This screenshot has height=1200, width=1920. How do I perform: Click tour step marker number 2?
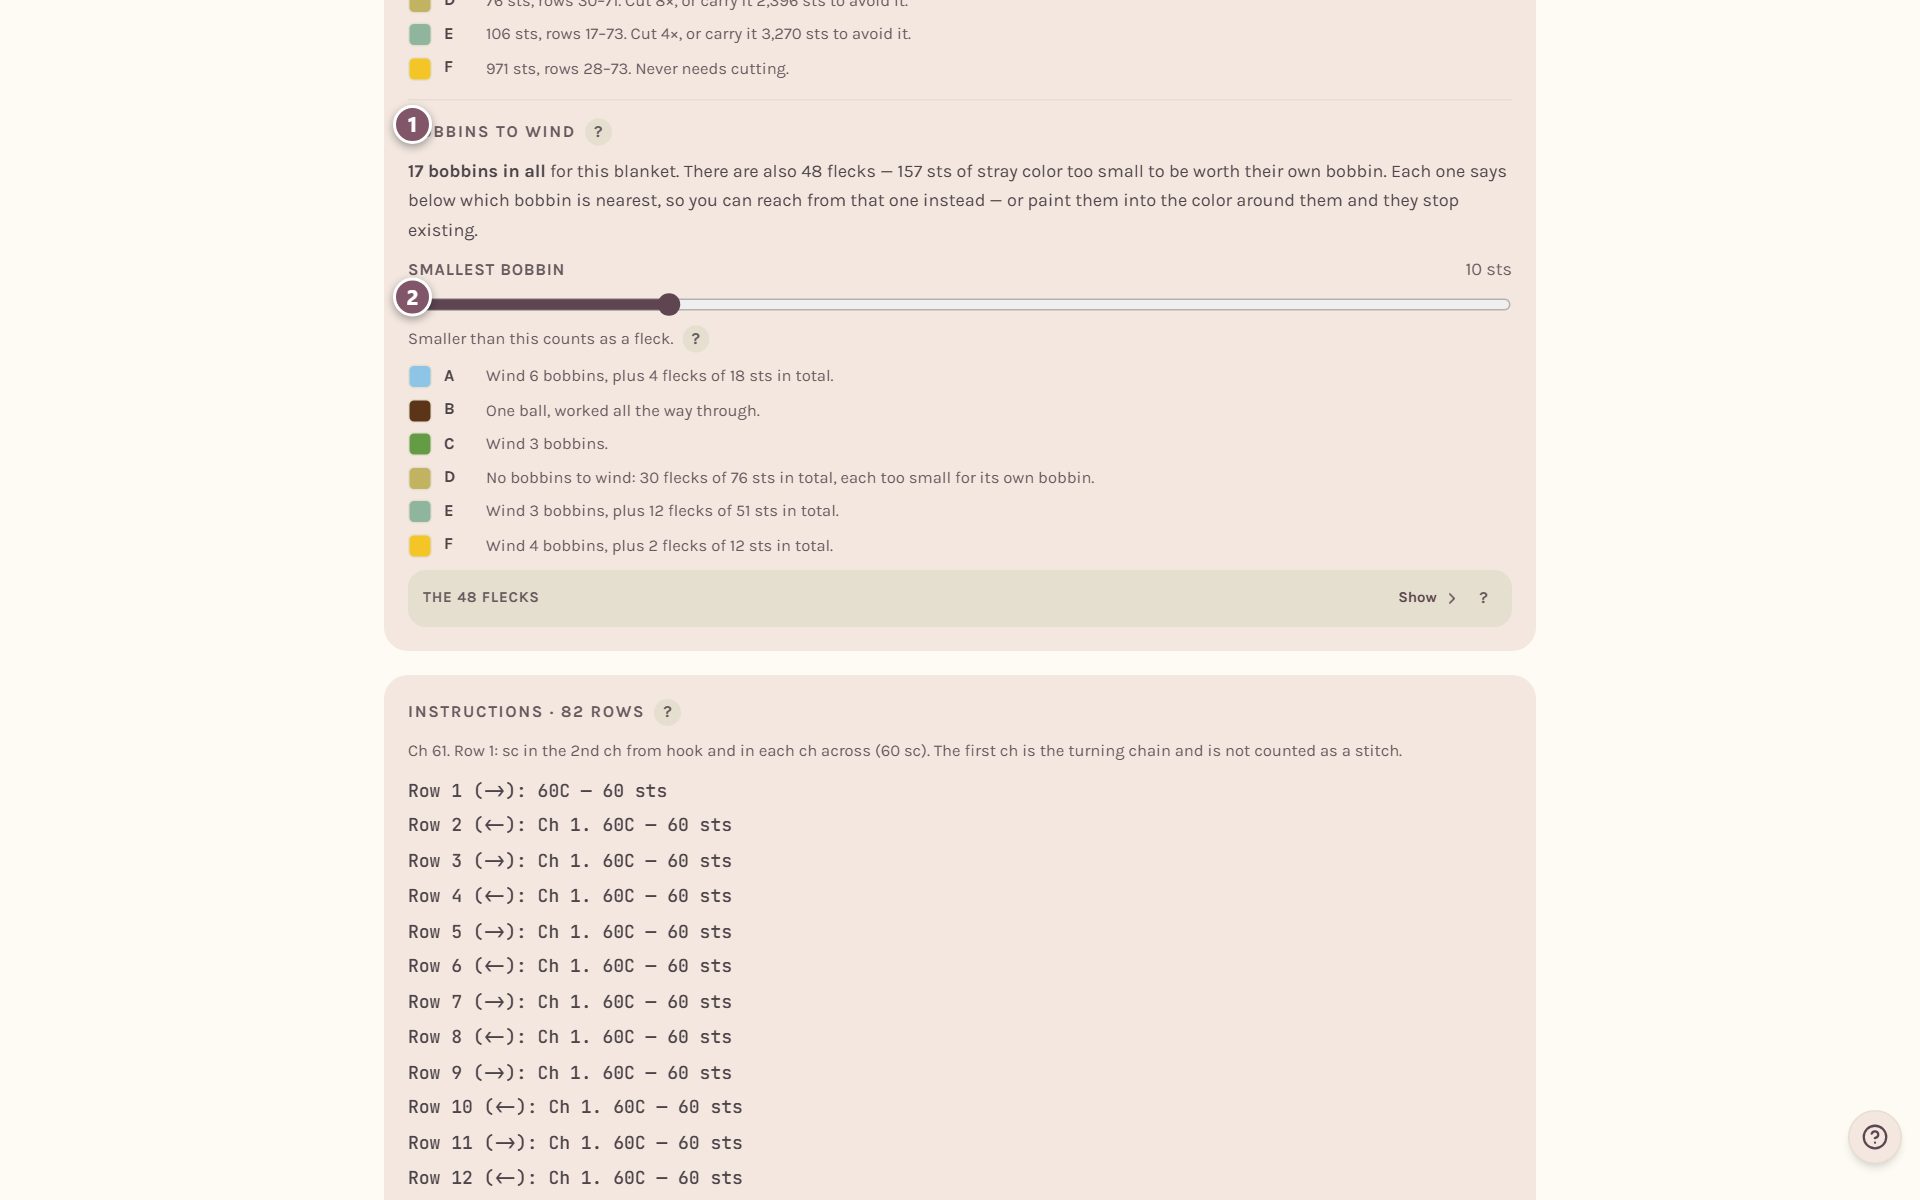click(x=412, y=298)
